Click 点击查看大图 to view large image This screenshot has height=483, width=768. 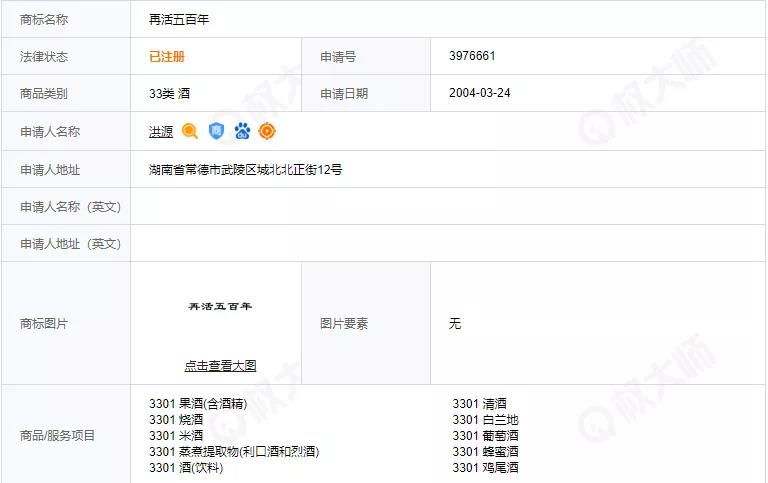click(220, 366)
